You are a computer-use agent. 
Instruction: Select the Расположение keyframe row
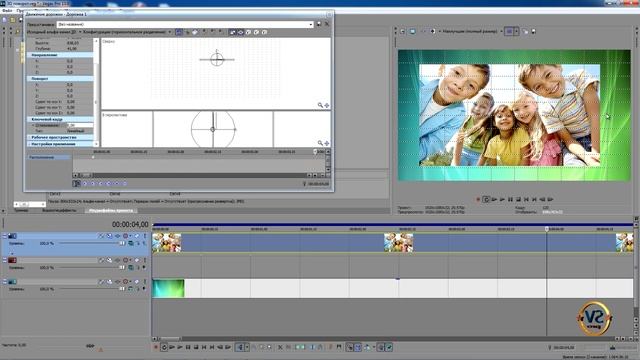(x=49, y=157)
